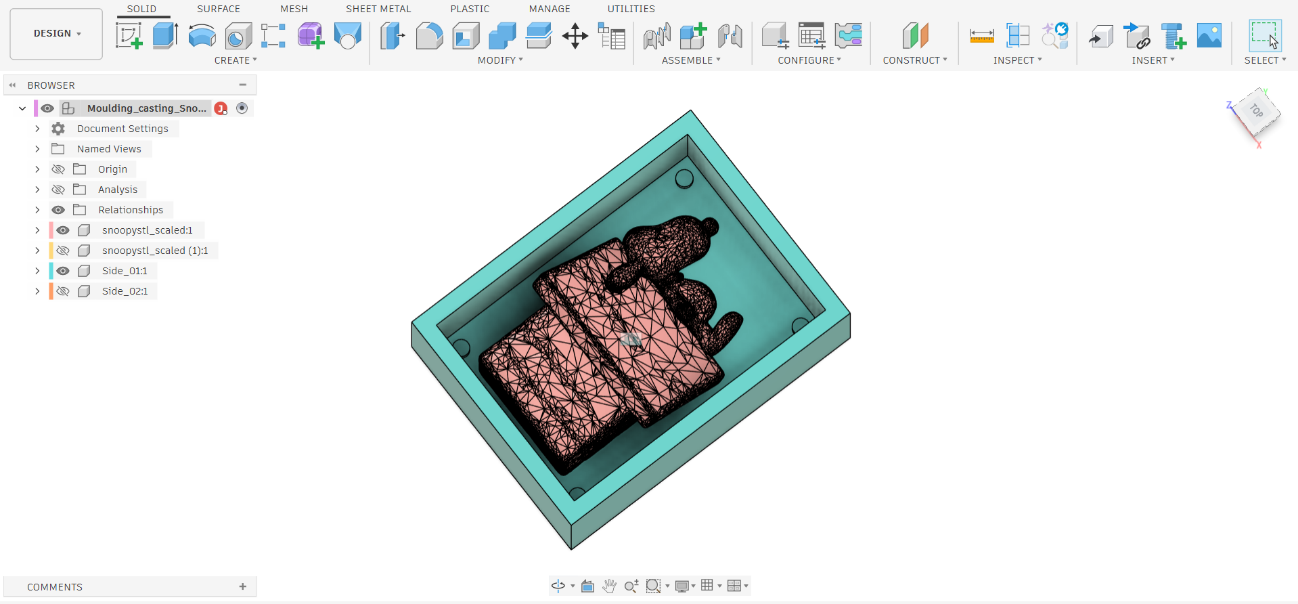Image resolution: width=1298 pixels, height=604 pixels.
Task: Click the Rectangular Pattern icon
Action: tap(274, 36)
